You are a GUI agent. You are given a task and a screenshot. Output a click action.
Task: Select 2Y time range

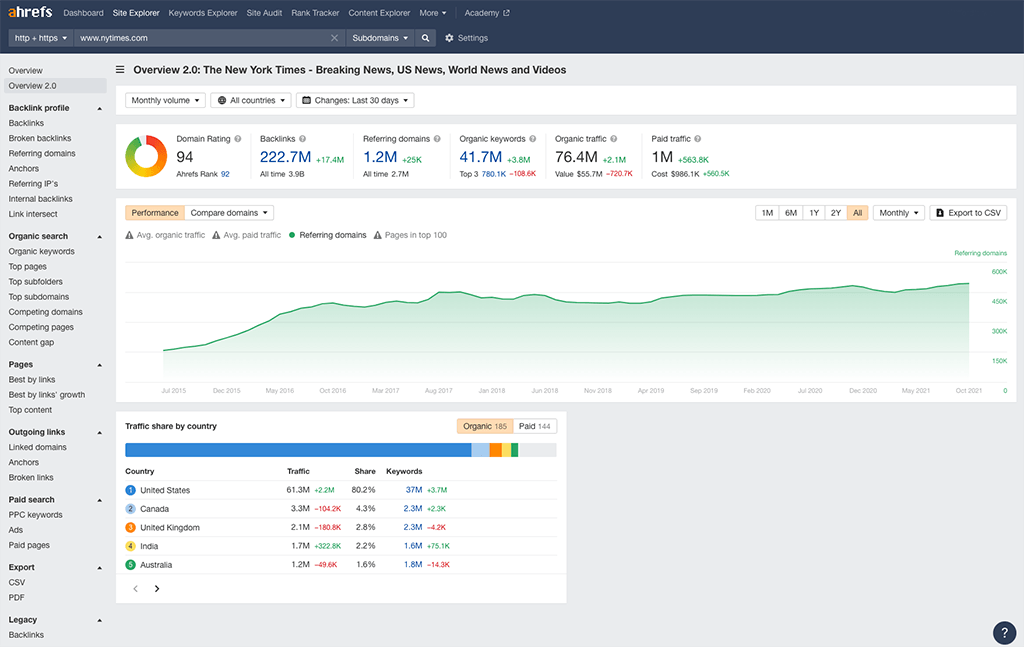click(x=836, y=213)
